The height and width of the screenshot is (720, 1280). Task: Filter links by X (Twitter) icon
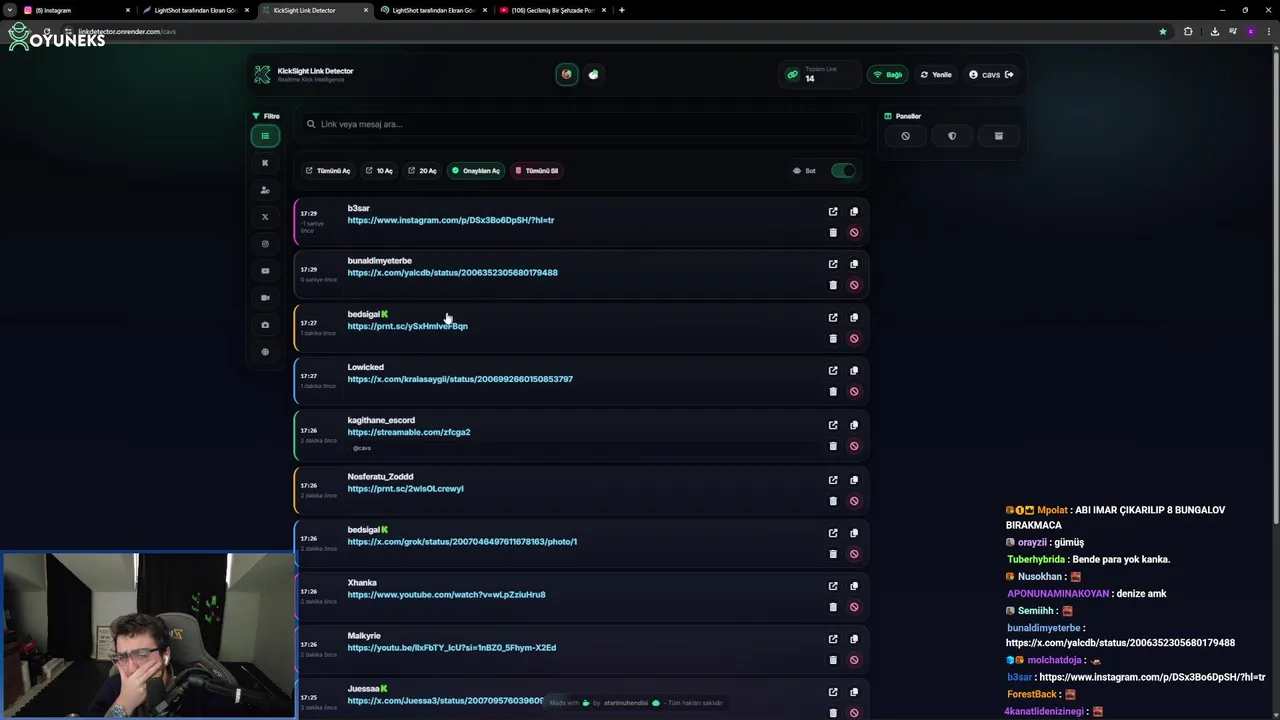[x=265, y=217]
